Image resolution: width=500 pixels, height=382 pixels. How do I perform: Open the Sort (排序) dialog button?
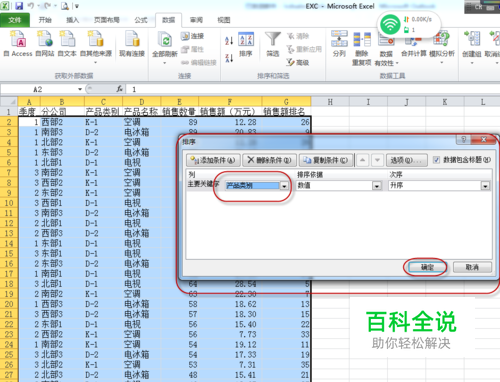click(x=246, y=45)
